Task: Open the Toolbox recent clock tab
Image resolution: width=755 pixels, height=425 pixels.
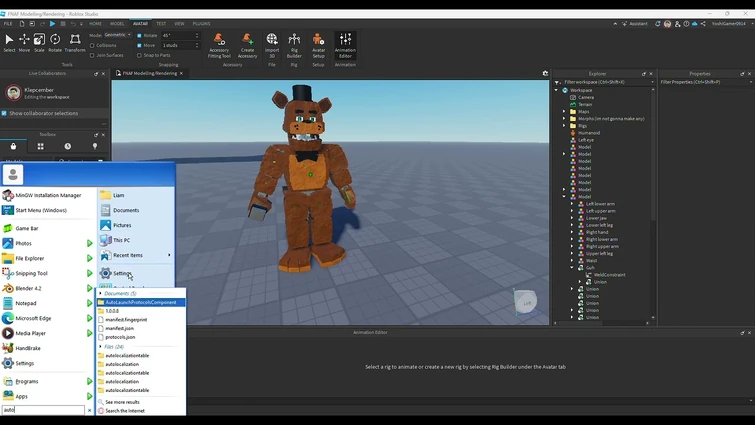Action: 67,146
